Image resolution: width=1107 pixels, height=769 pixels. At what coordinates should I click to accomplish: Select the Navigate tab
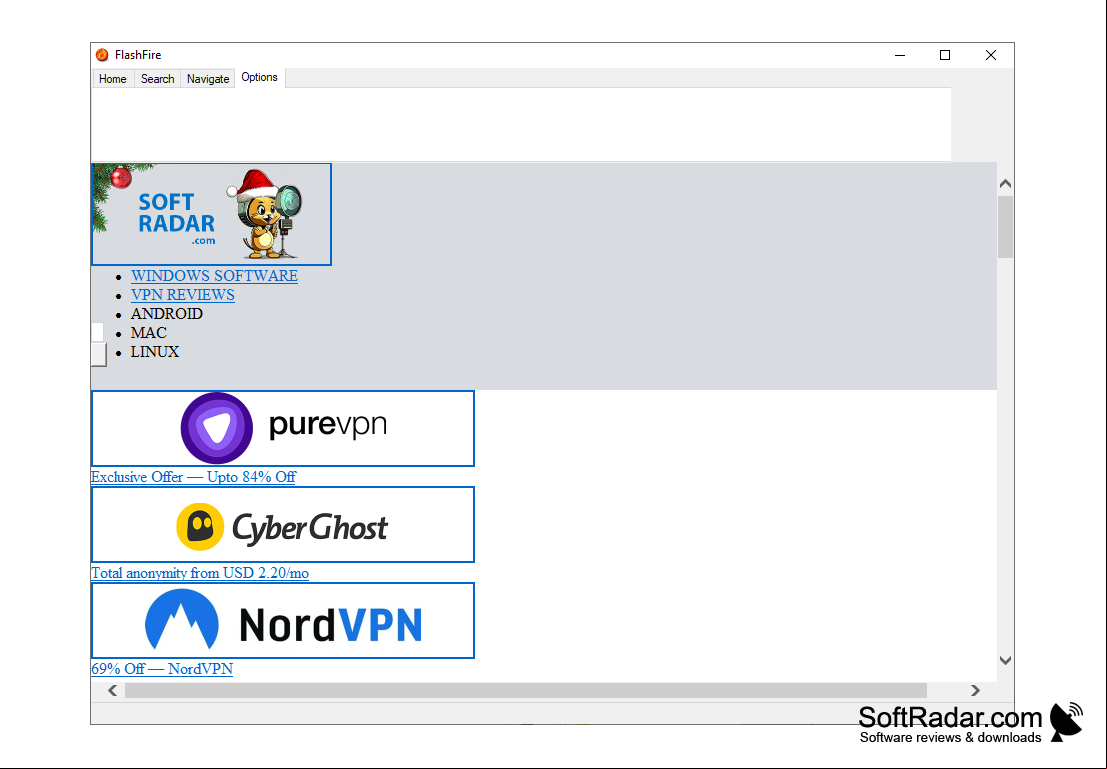point(208,79)
